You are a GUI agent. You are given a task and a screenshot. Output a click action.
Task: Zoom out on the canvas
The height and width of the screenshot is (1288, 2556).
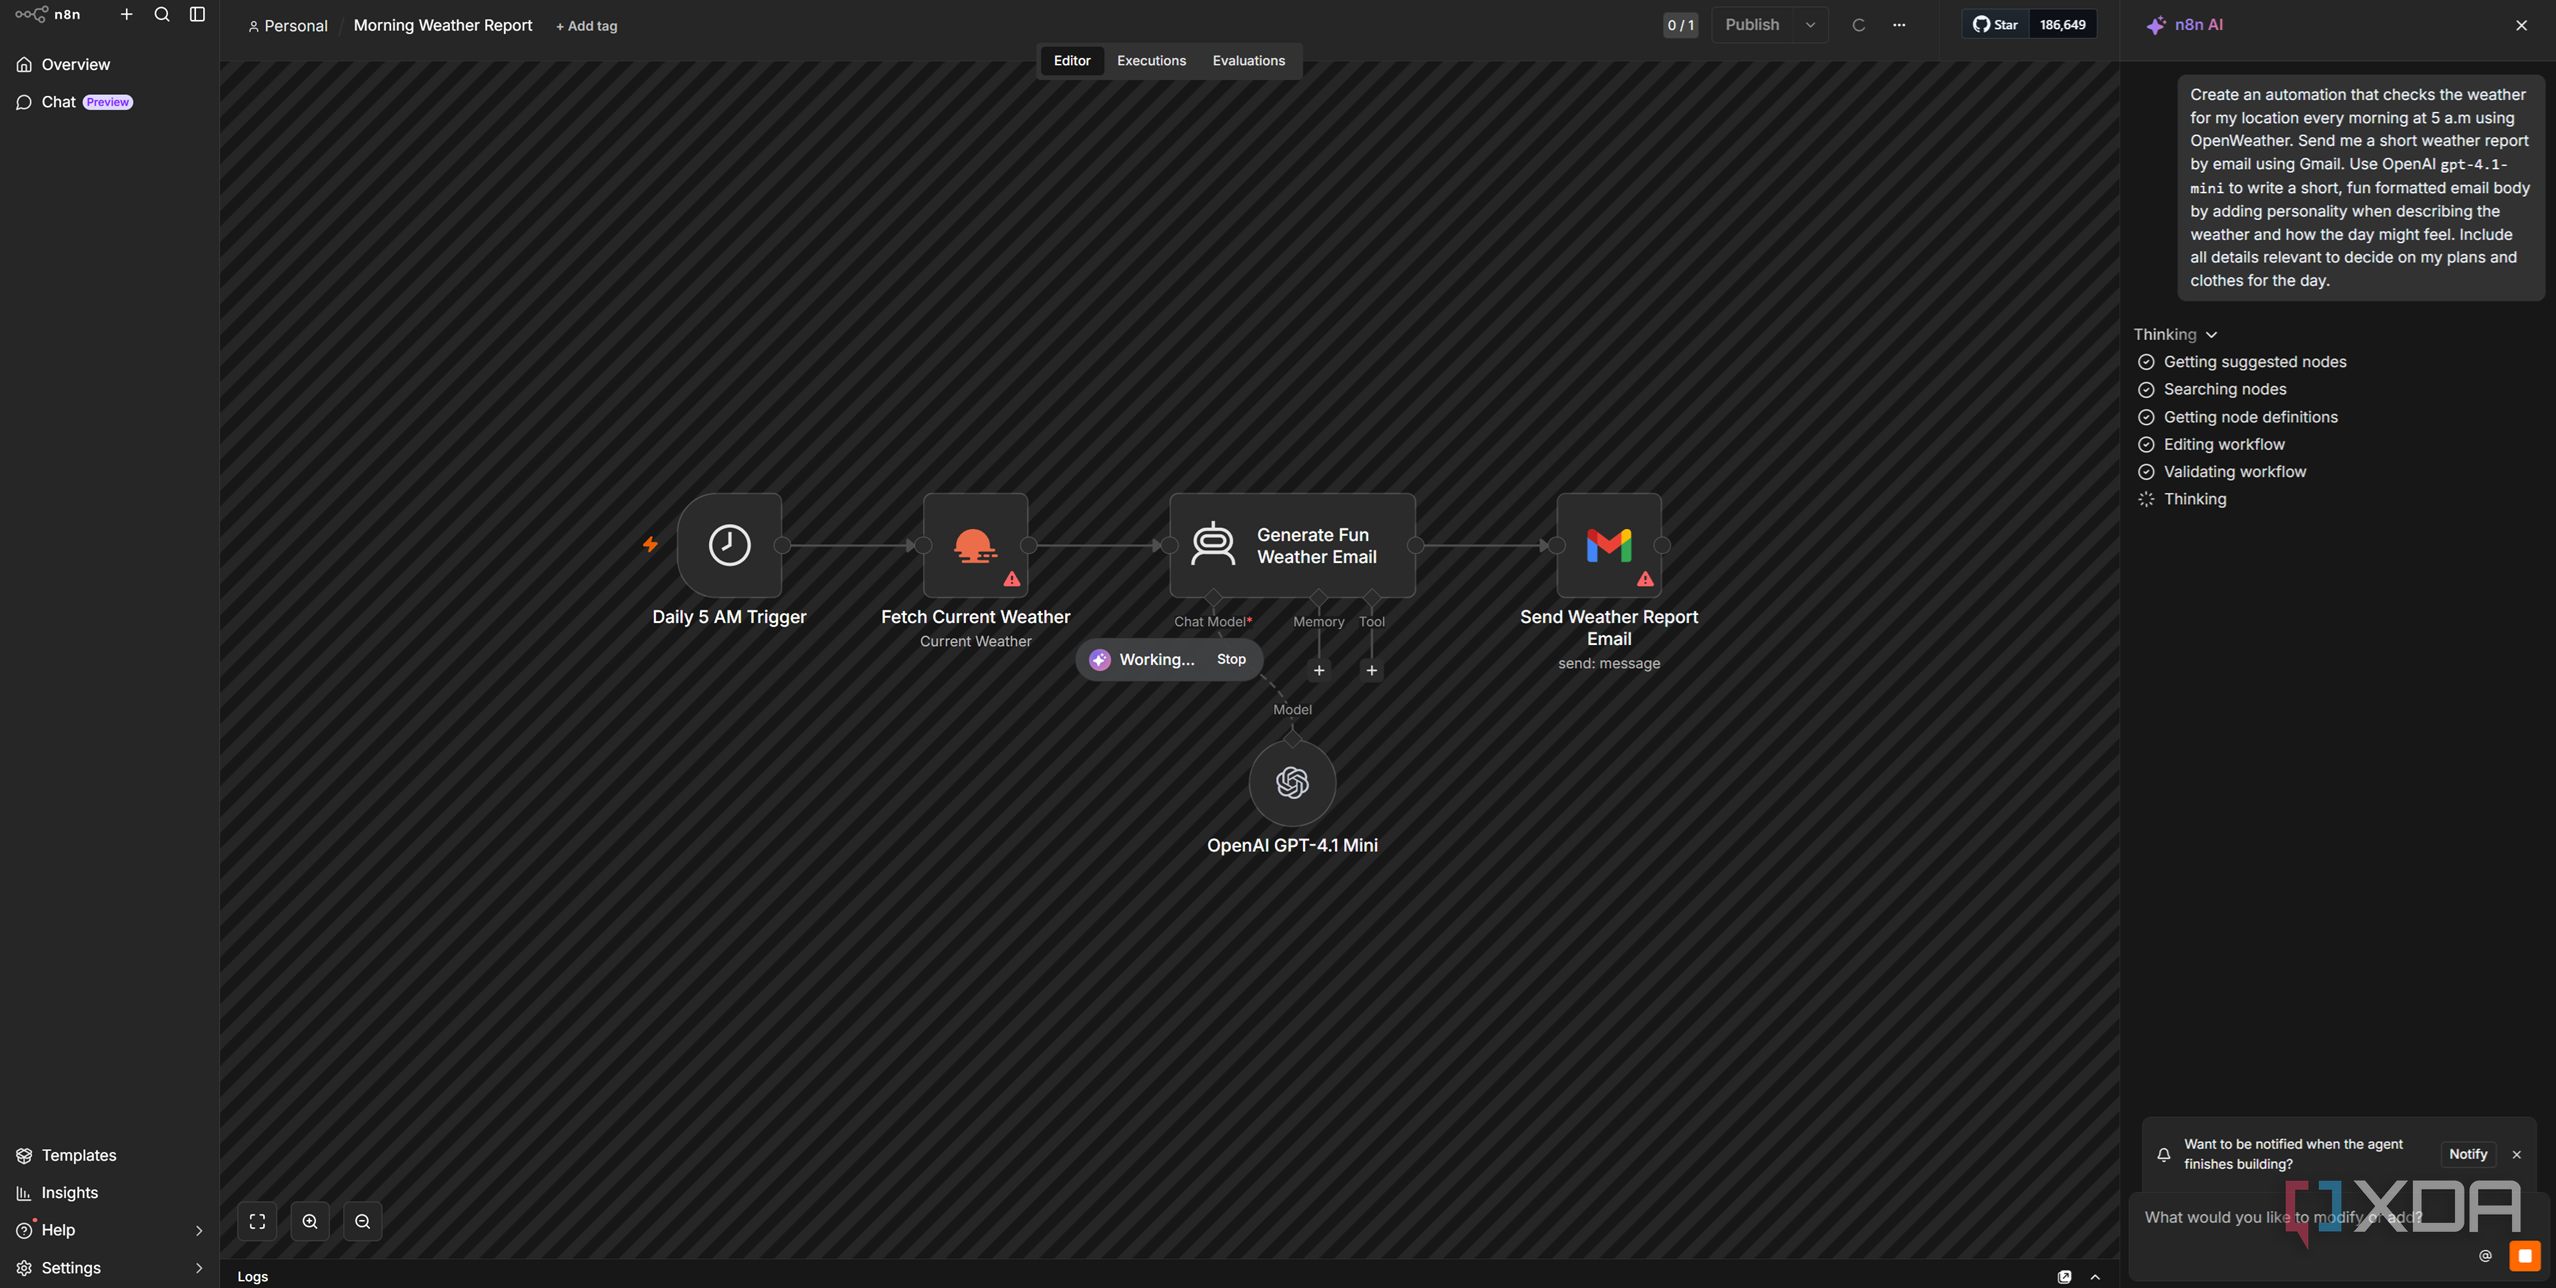point(362,1221)
